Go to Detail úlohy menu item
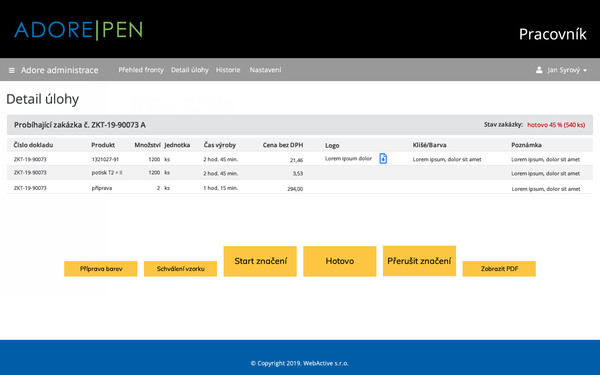Viewport: 600px width, 375px height. (x=190, y=70)
